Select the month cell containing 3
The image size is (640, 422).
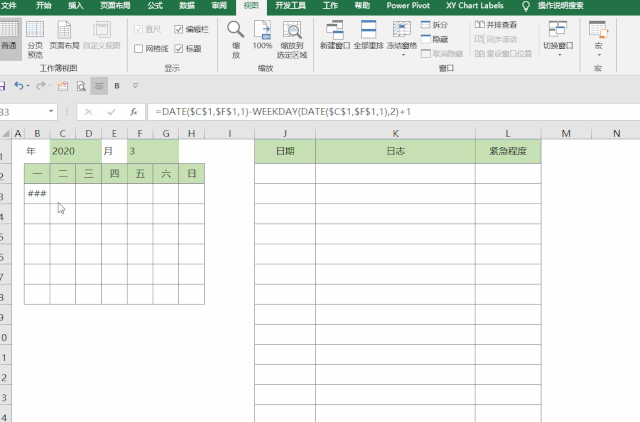tap(153, 151)
